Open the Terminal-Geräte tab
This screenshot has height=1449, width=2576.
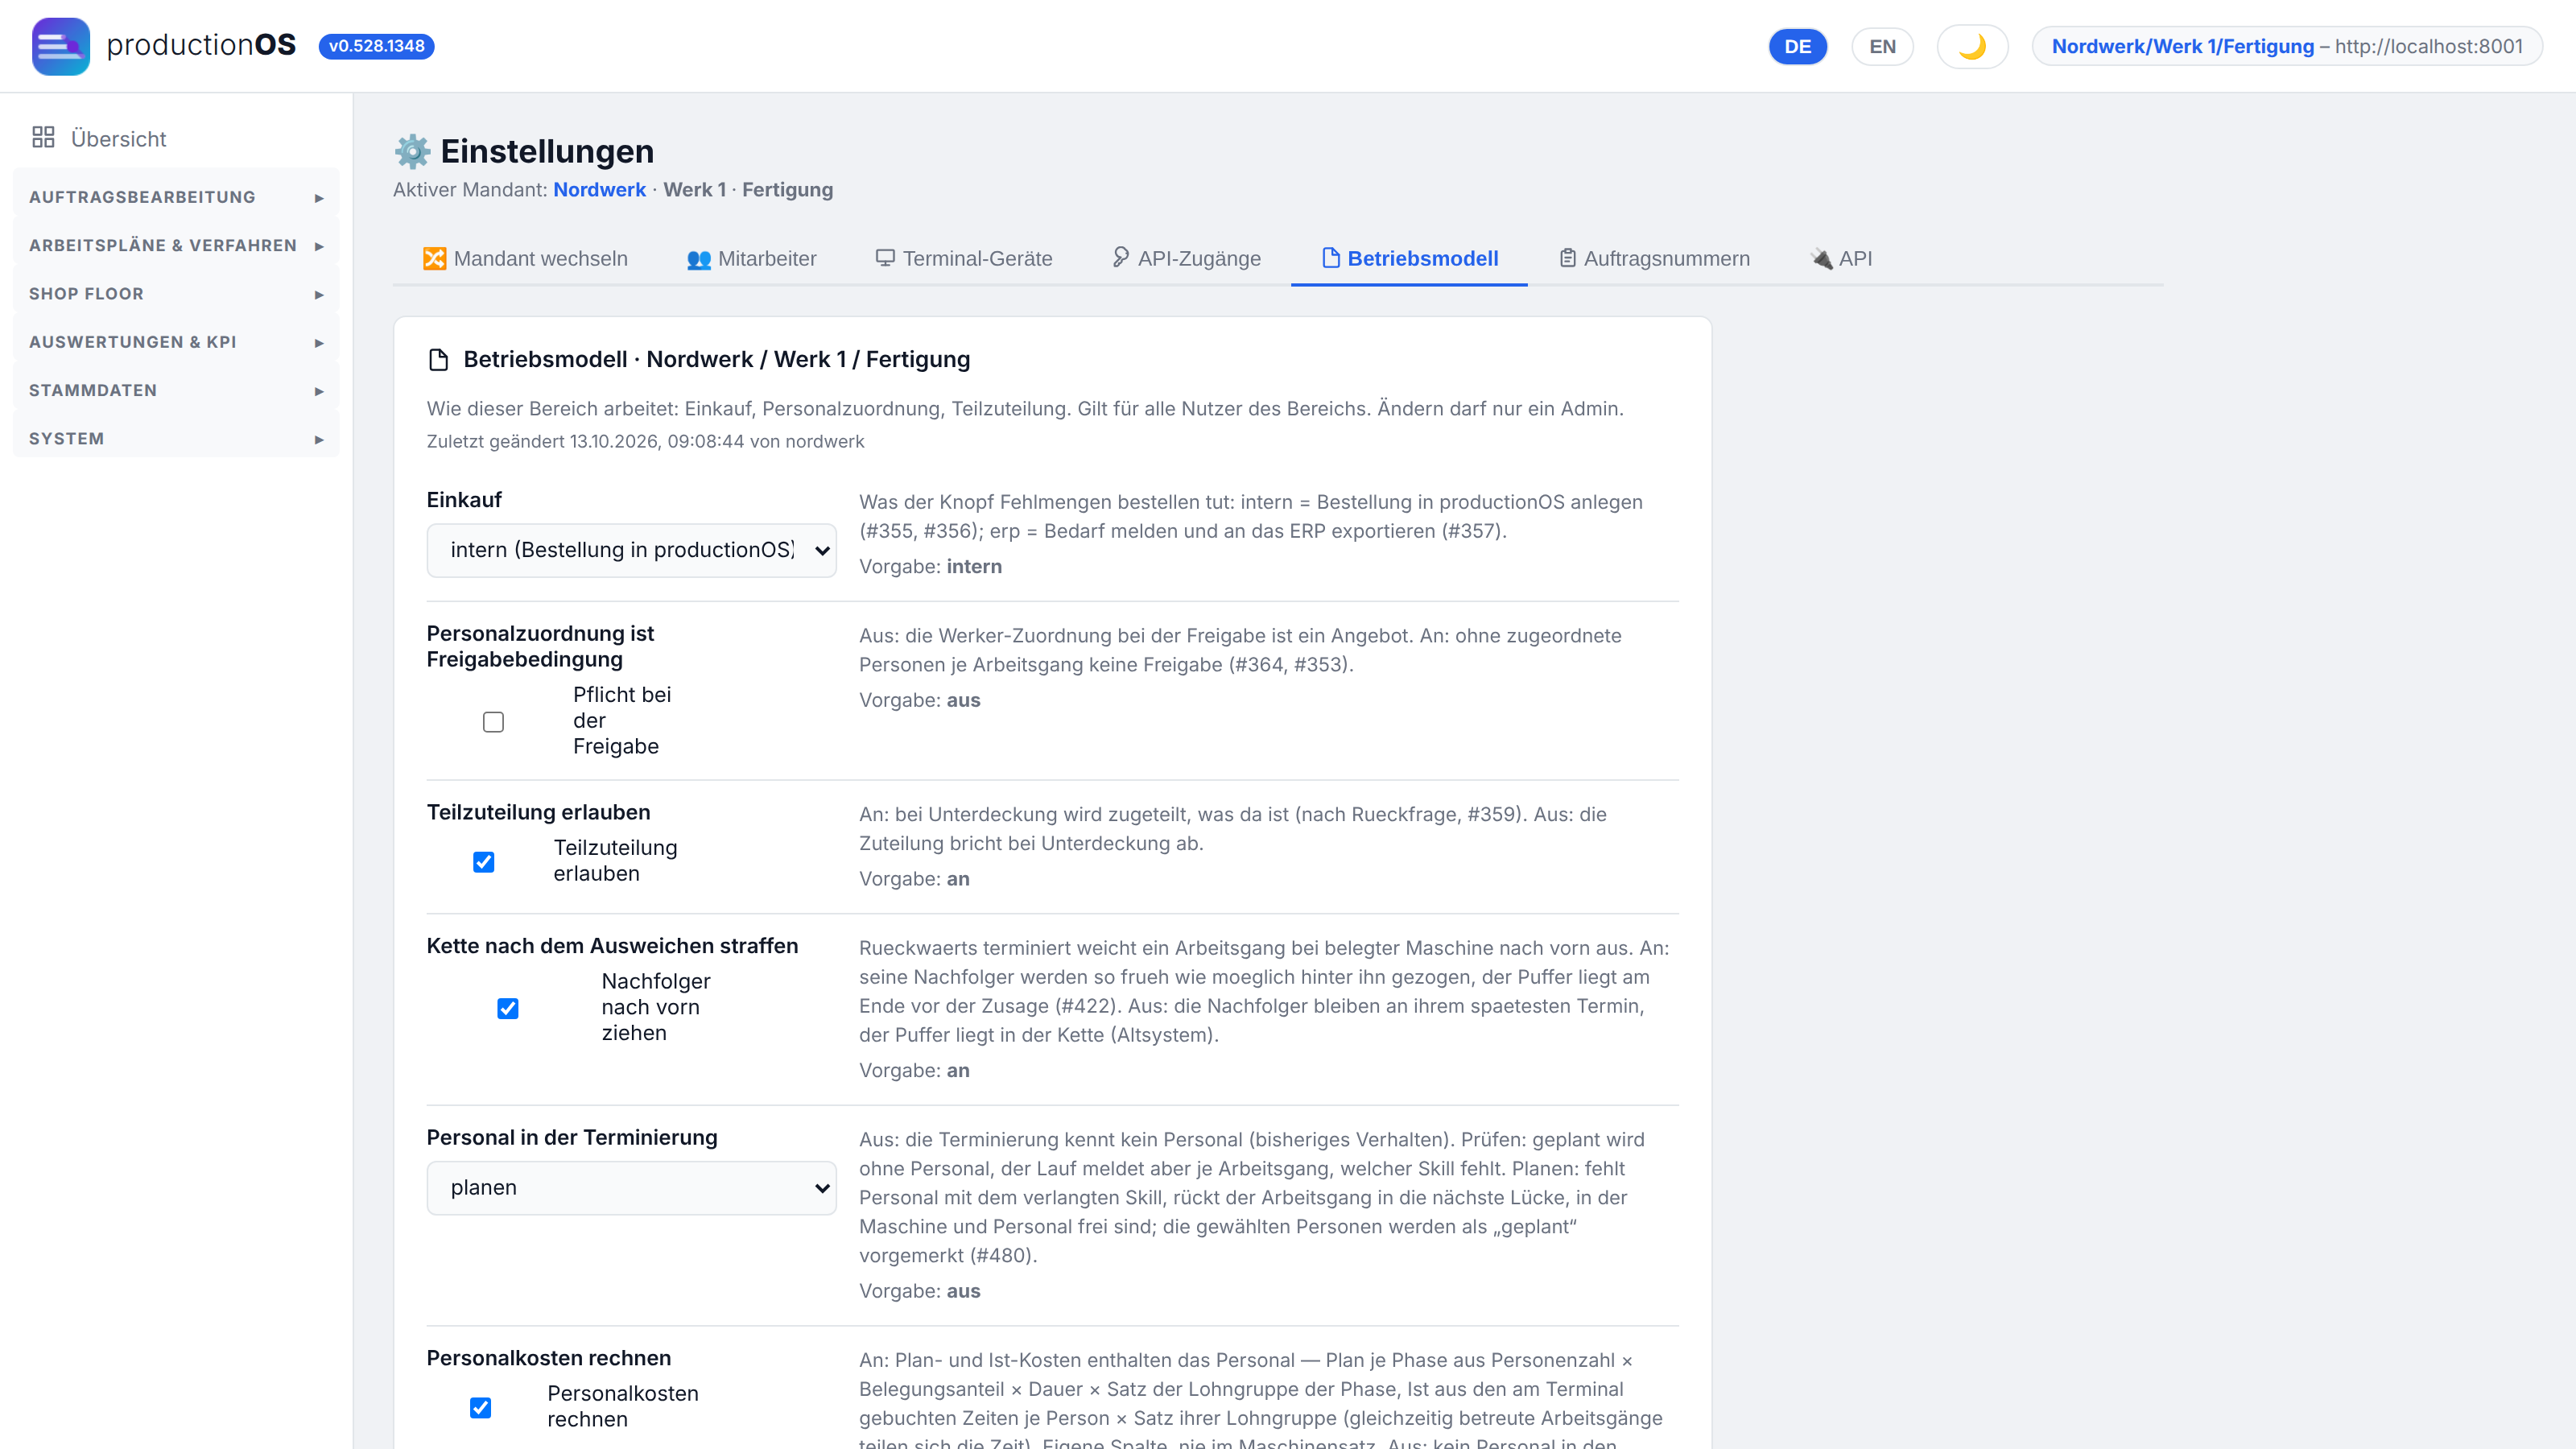point(964,259)
